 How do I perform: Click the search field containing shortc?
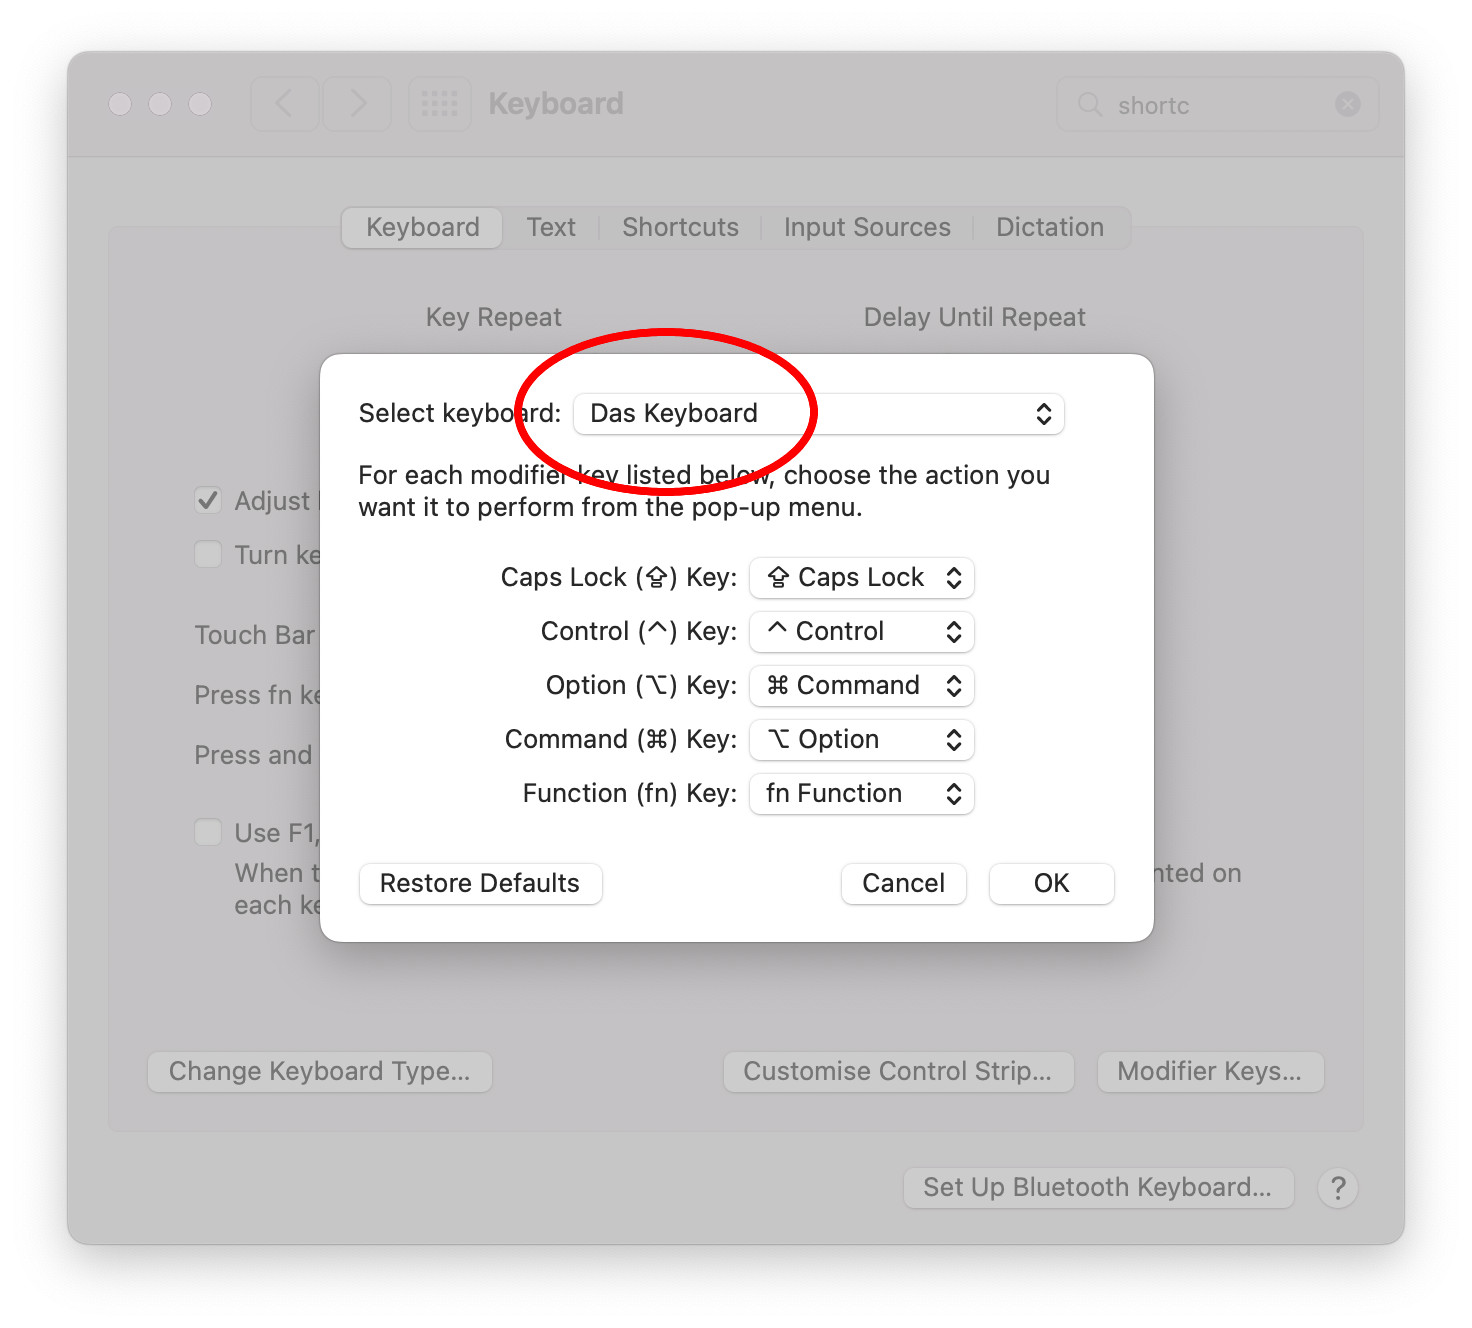coord(1218,104)
